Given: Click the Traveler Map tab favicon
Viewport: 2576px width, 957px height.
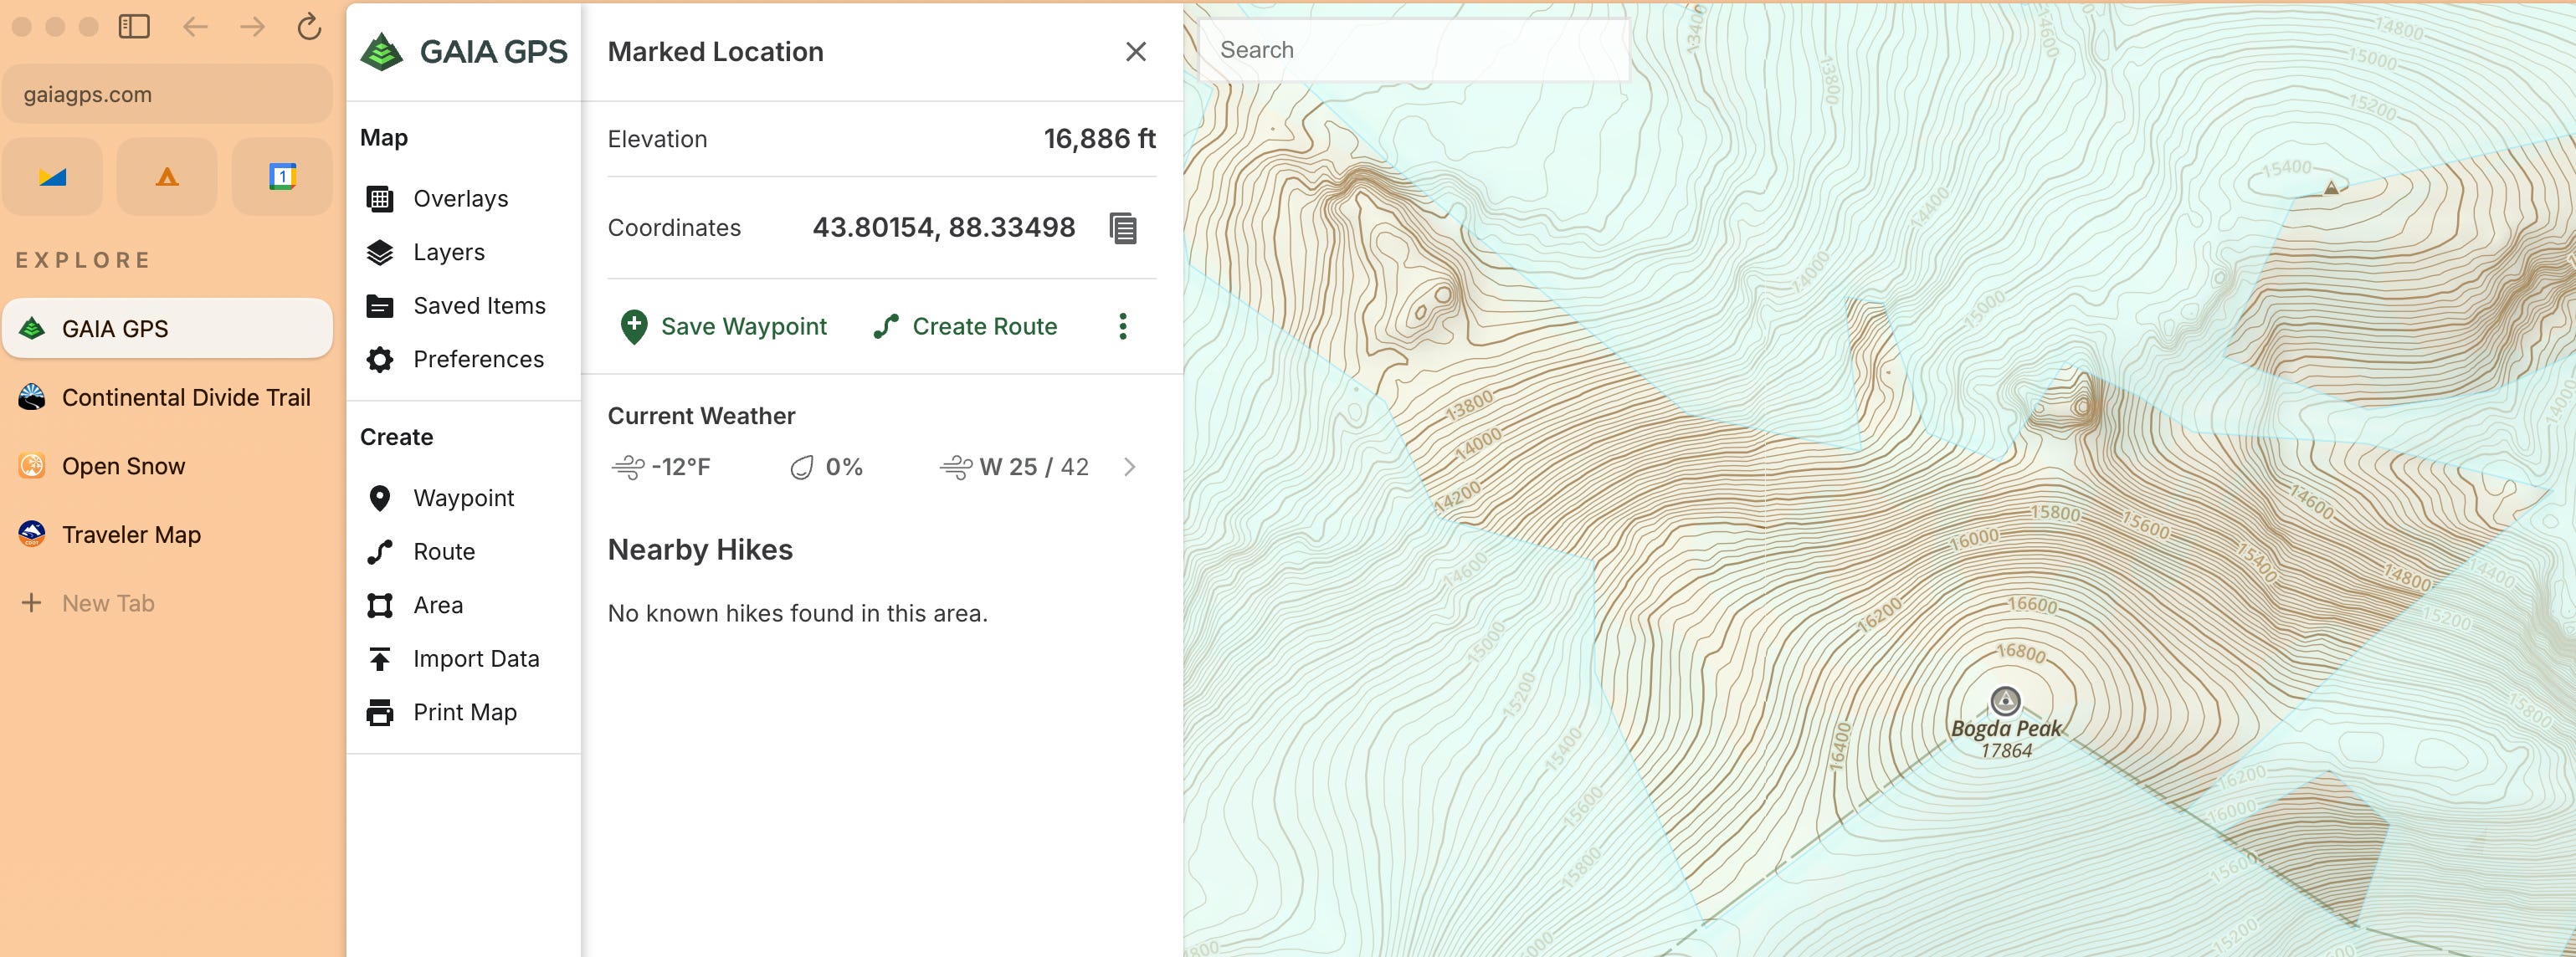Looking at the screenshot, I should point(32,535).
